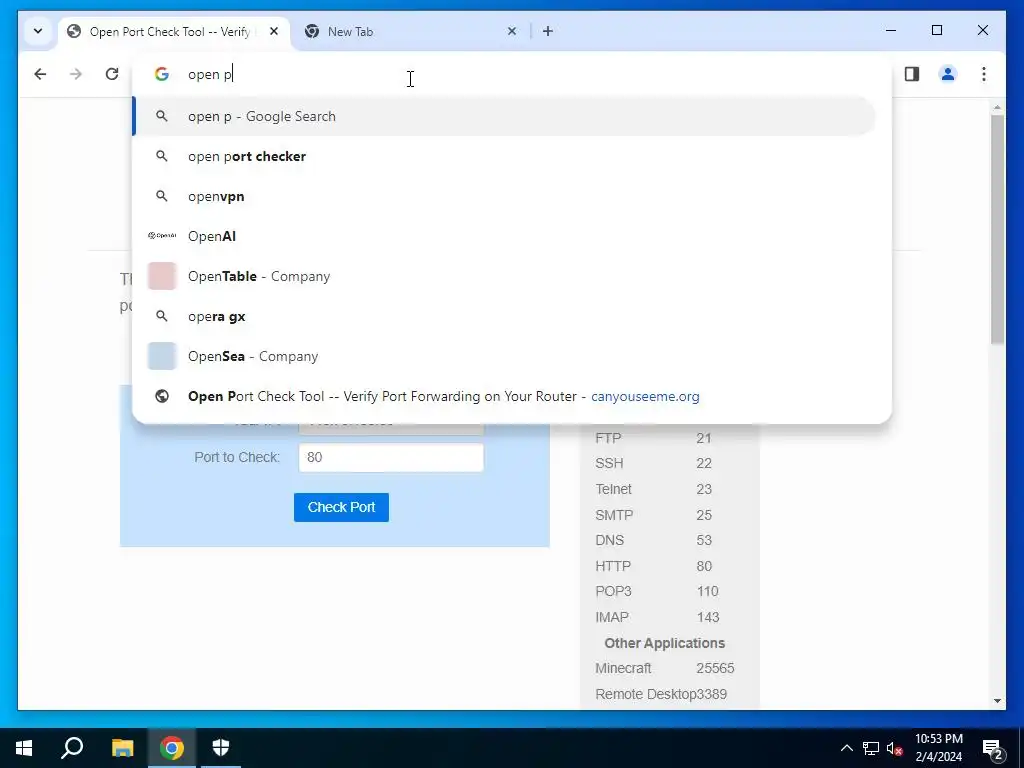Close the Open Port Check Tool tab

coord(274,31)
